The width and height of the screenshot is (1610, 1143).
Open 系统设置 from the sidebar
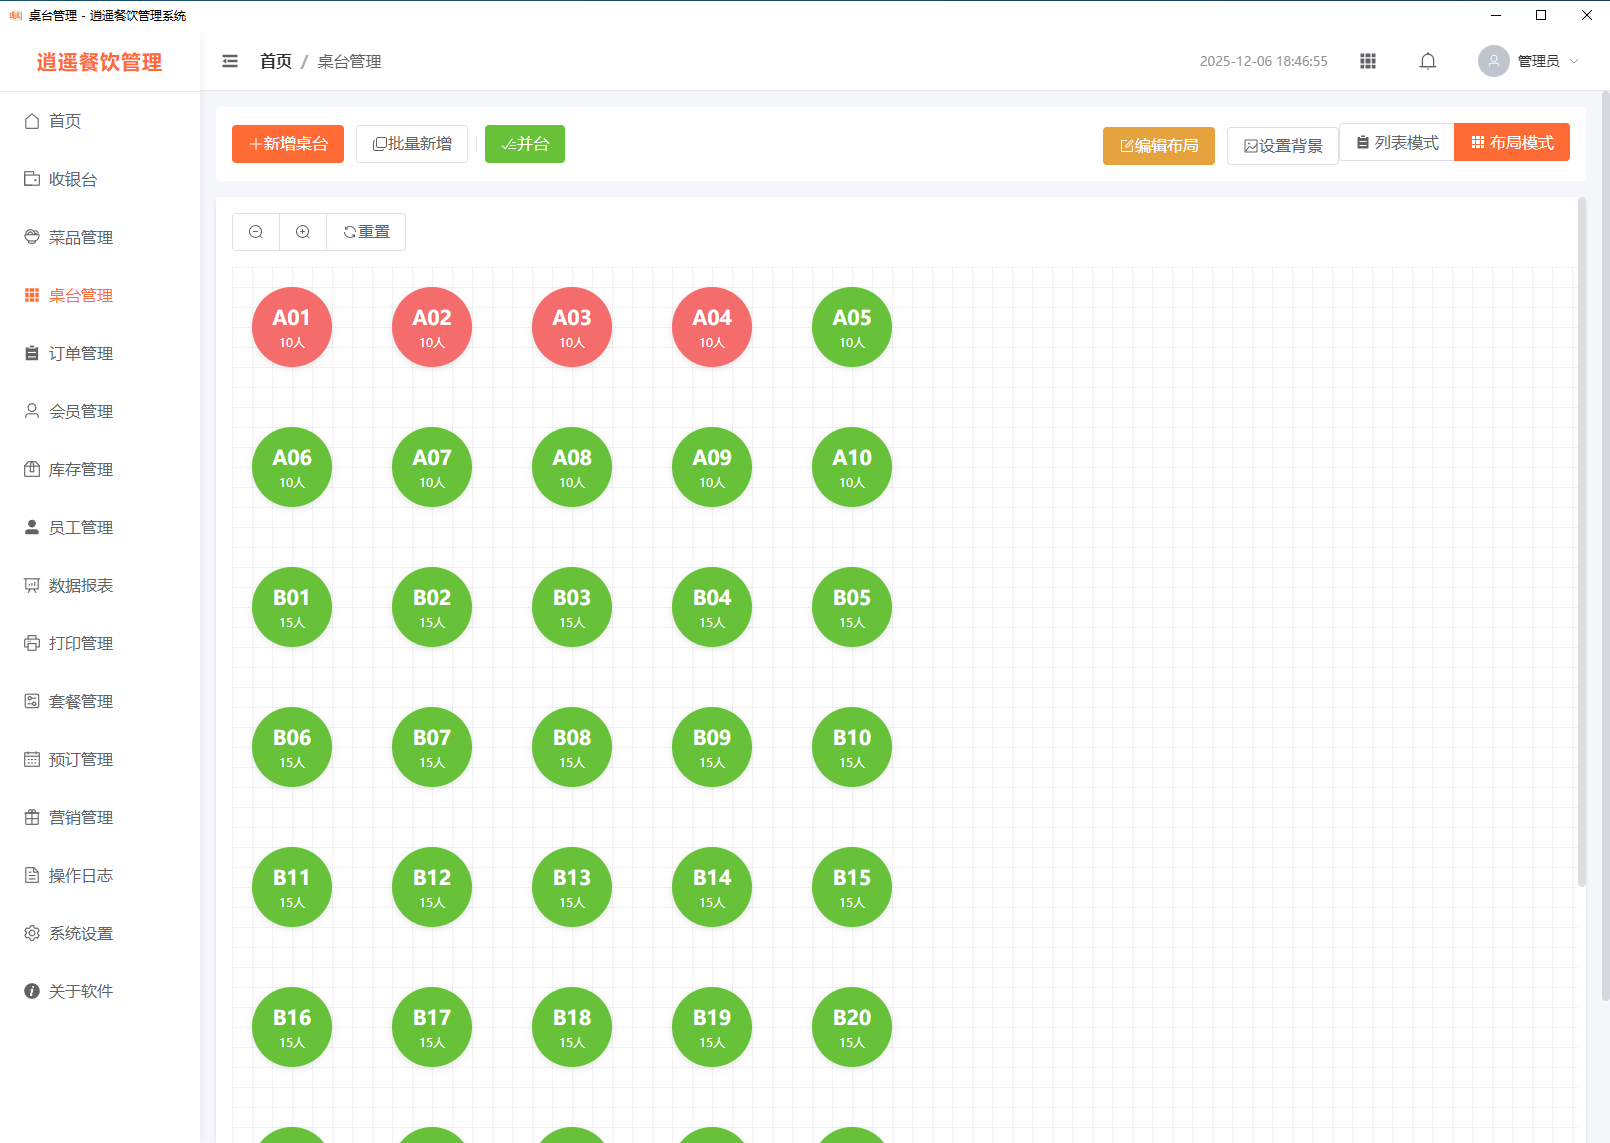click(80, 933)
